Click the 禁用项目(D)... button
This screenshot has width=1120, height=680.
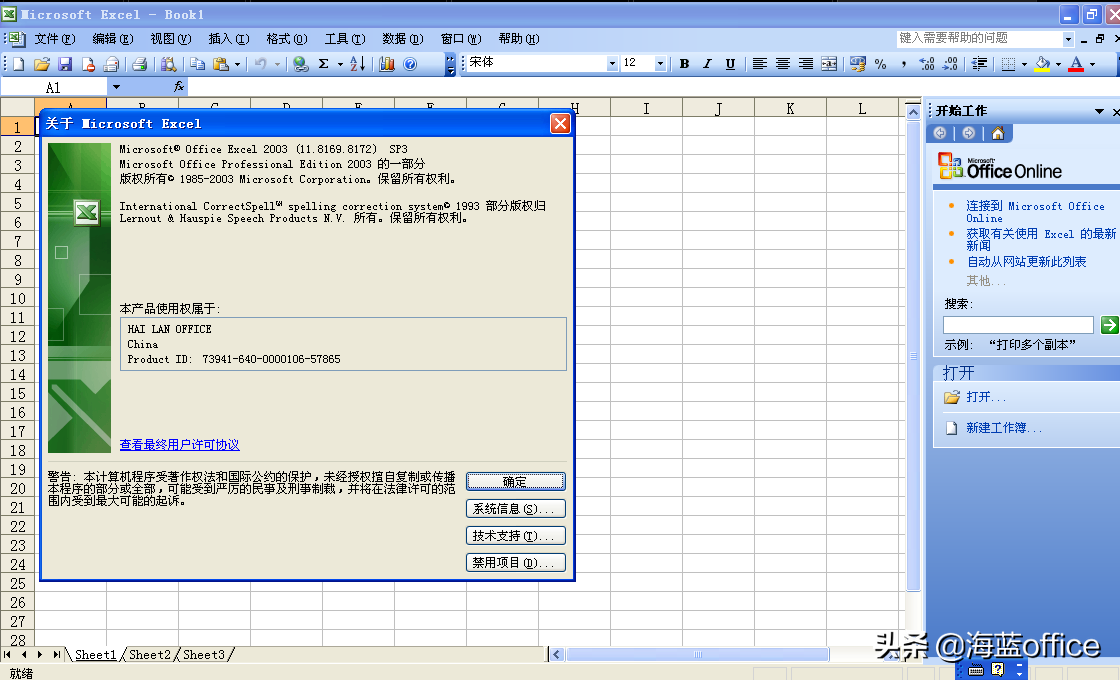pos(515,563)
